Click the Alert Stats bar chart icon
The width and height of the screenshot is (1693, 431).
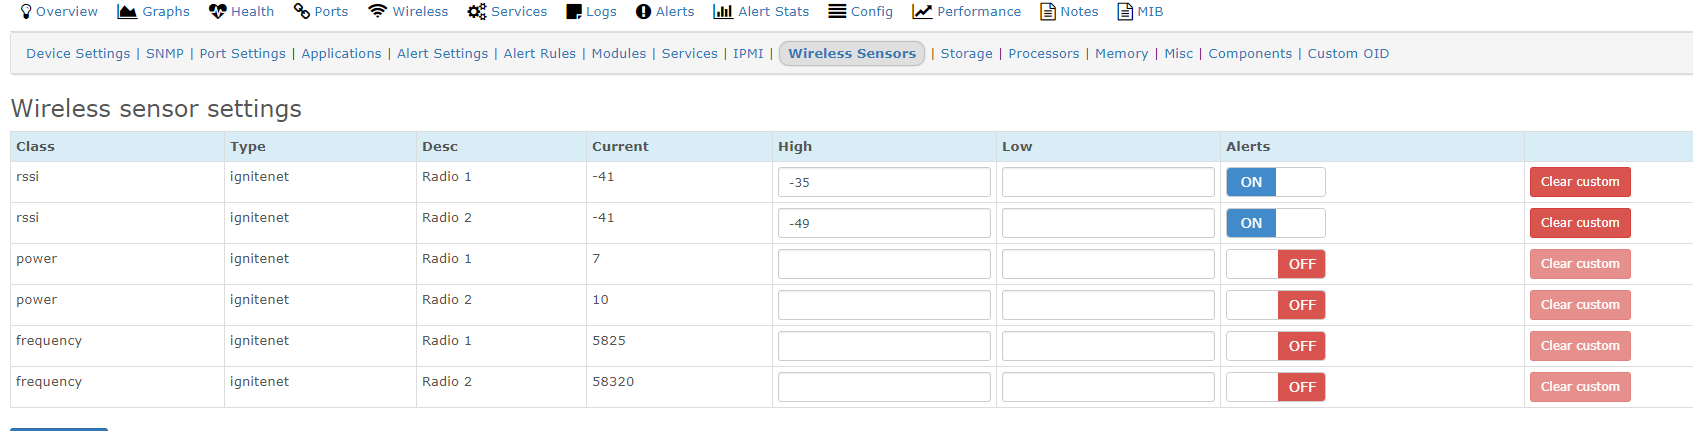722,12
